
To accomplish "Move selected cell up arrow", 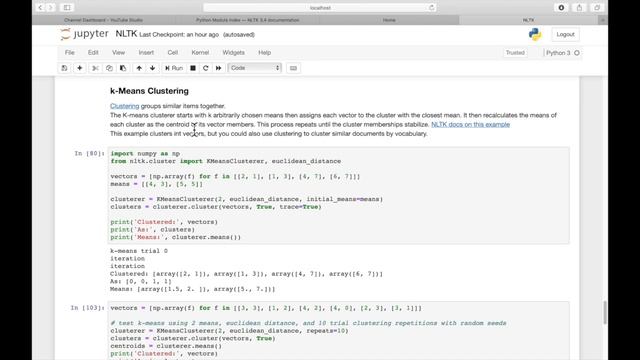I will [x=139, y=68].
